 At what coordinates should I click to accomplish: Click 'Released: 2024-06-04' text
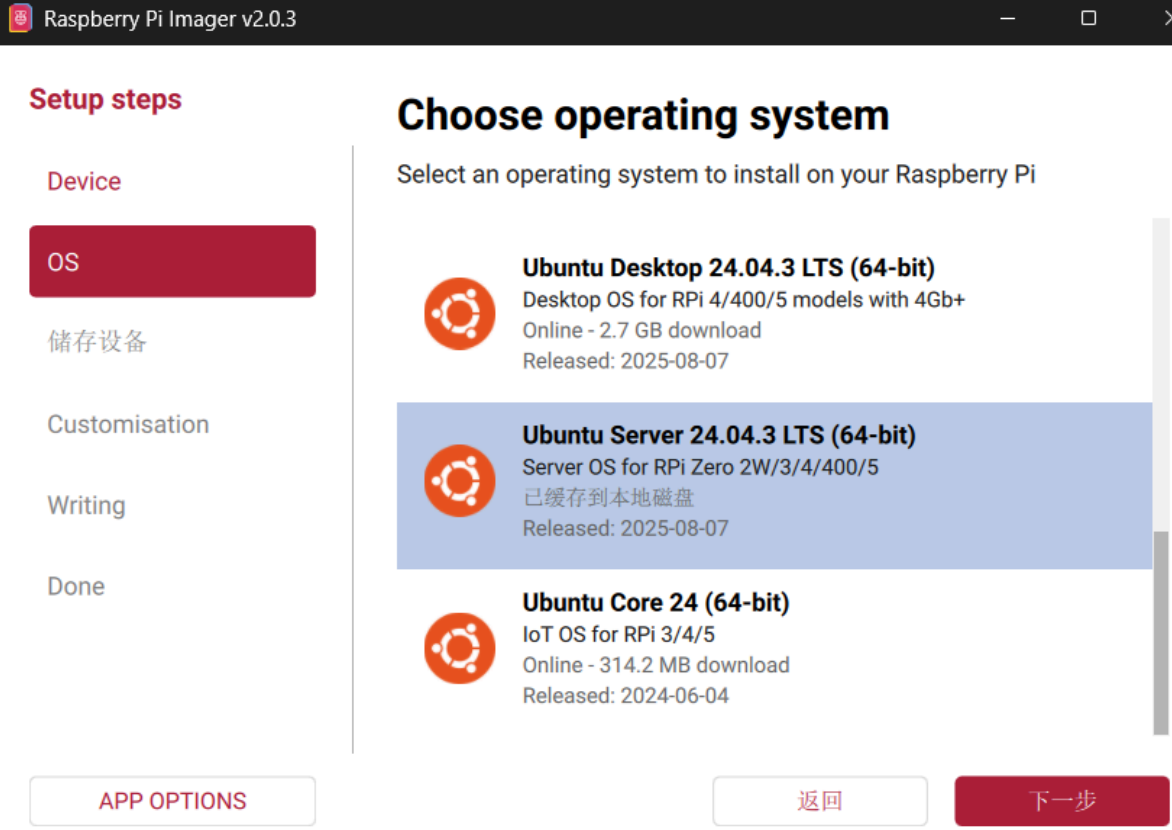[626, 695]
